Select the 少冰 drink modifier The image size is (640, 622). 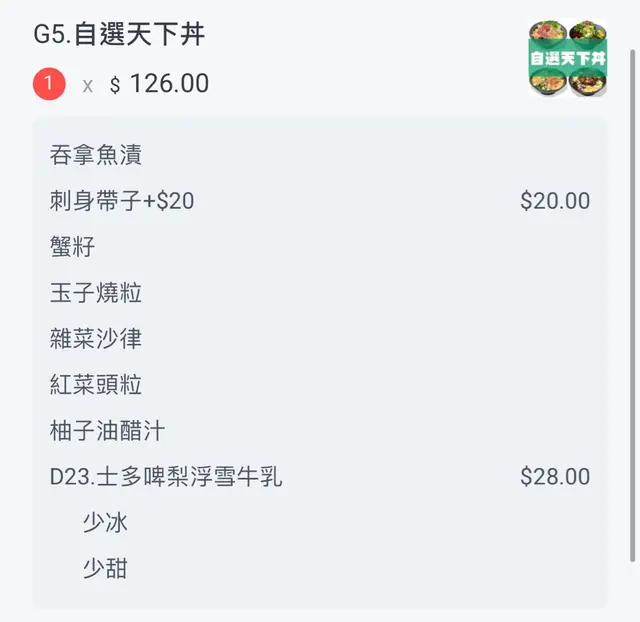105,523
